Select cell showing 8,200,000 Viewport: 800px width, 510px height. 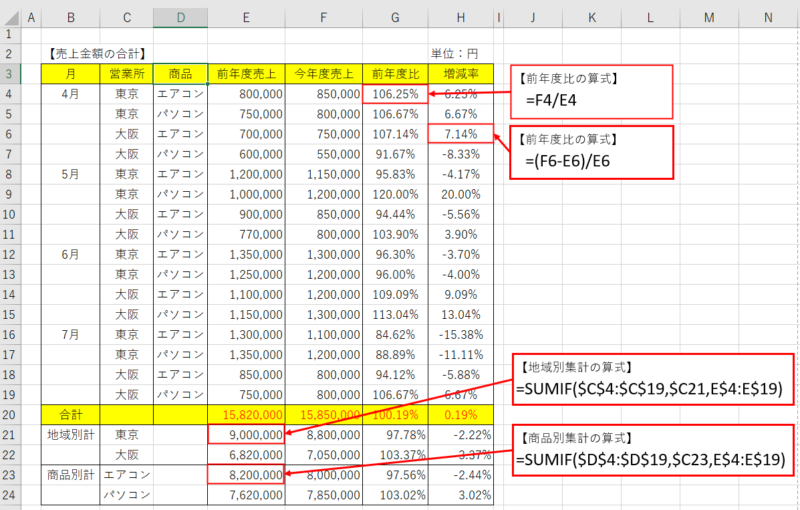(x=246, y=475)
